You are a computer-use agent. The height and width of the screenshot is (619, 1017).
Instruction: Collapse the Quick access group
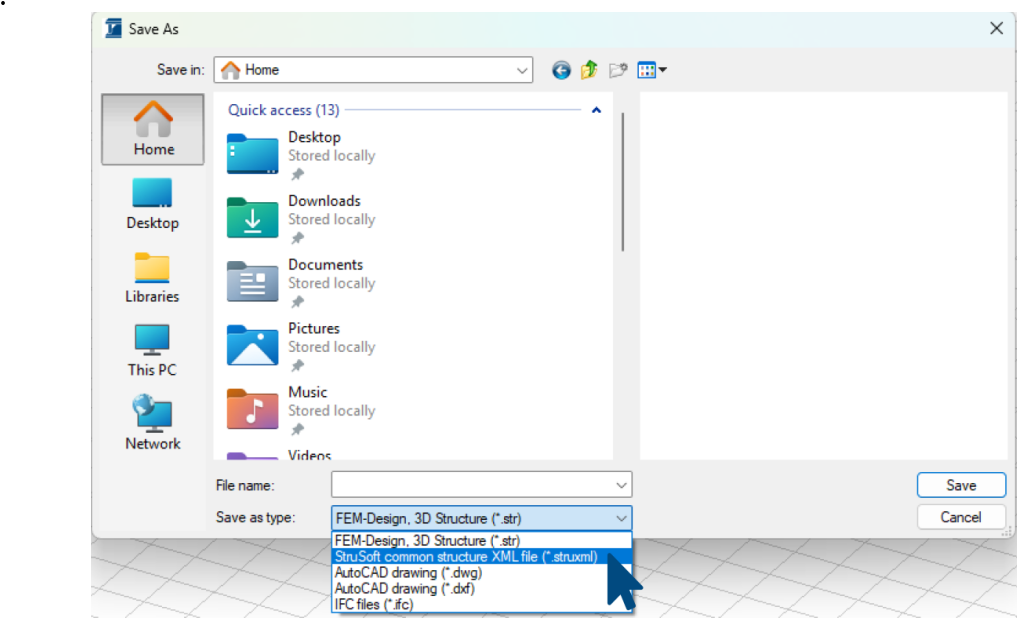pyautogui.click(x=596, y=110)
